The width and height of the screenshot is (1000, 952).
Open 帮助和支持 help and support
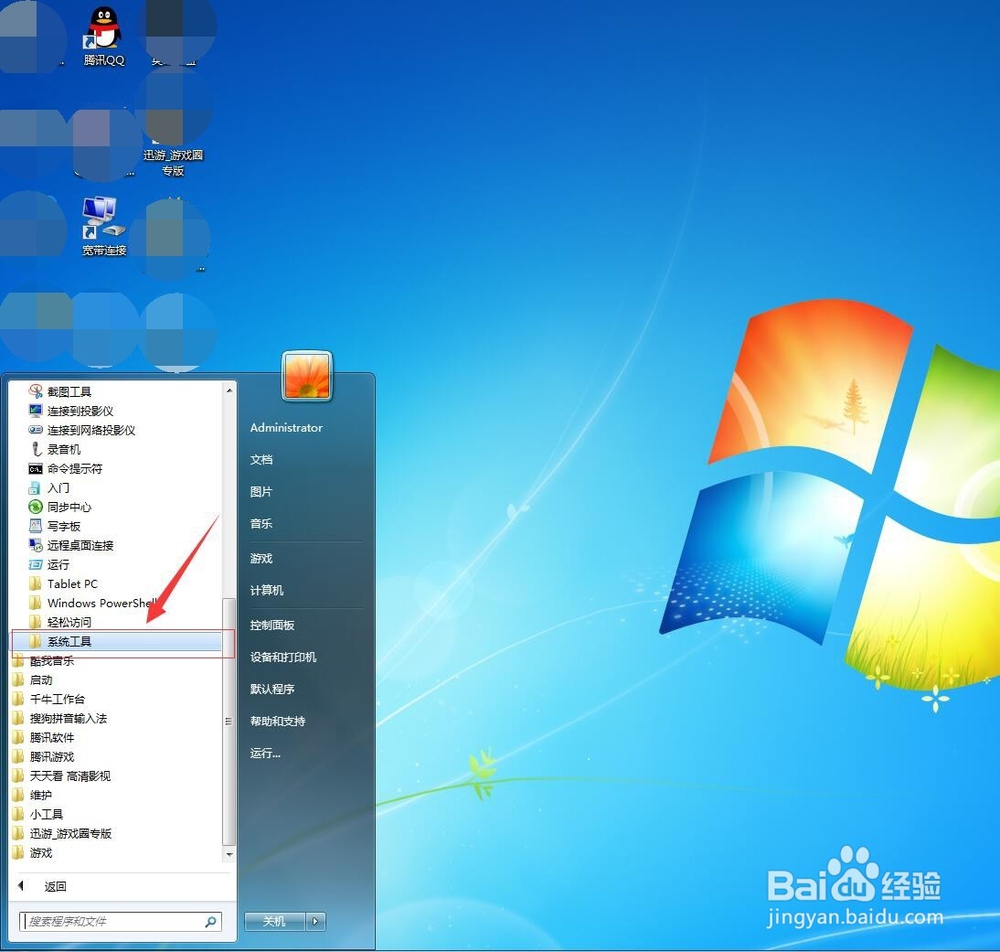[x=278, y=721]
